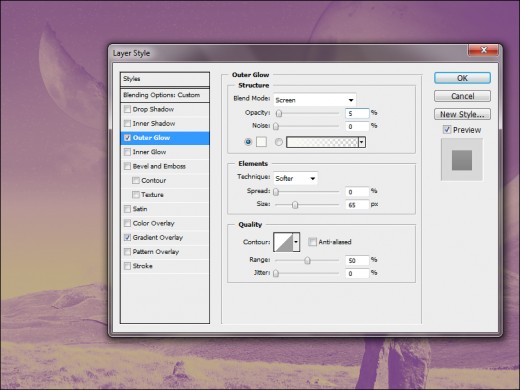
Task: Close the Layer Style dialog
Action: click(x=484, y=50)
